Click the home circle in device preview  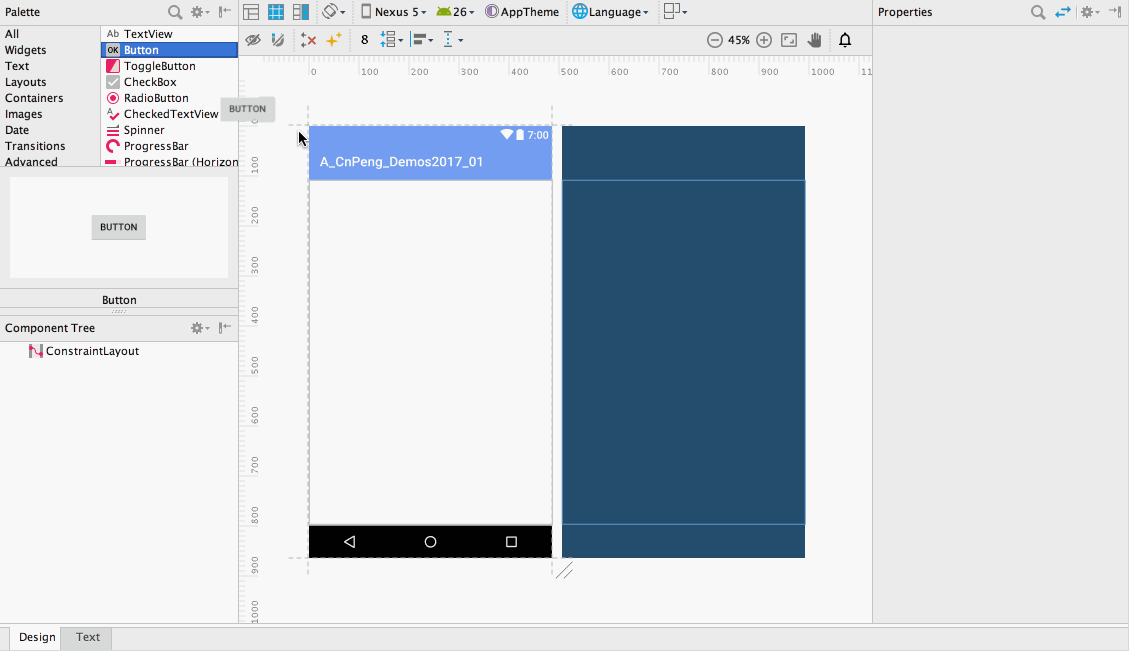[x=431, y=542]
